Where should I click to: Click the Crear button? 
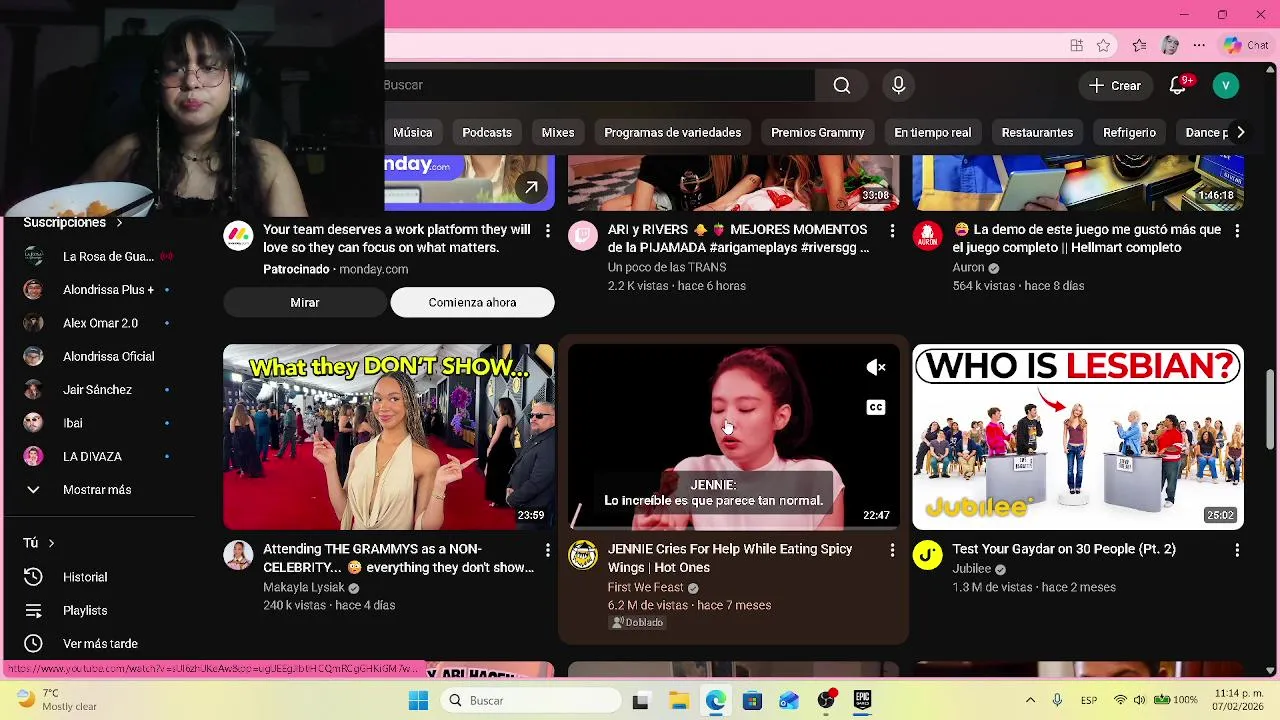coord(1115,86)
